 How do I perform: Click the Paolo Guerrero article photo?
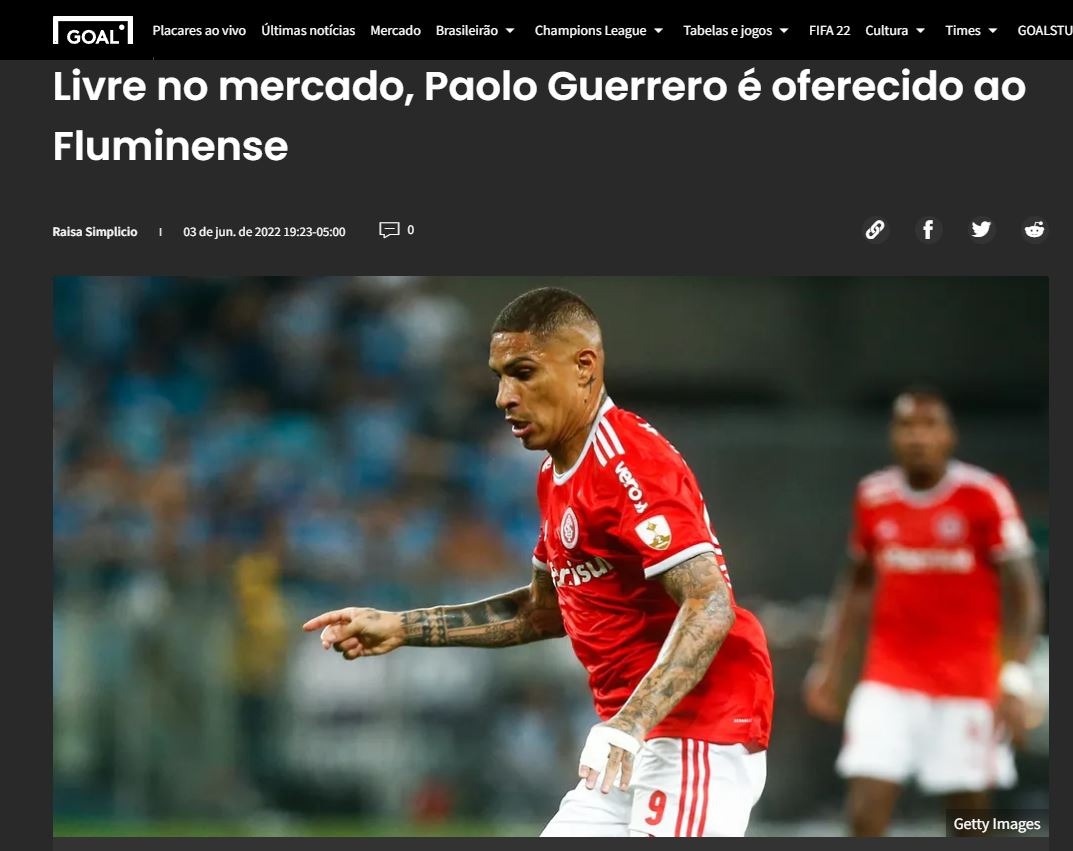tap(551, 556)
